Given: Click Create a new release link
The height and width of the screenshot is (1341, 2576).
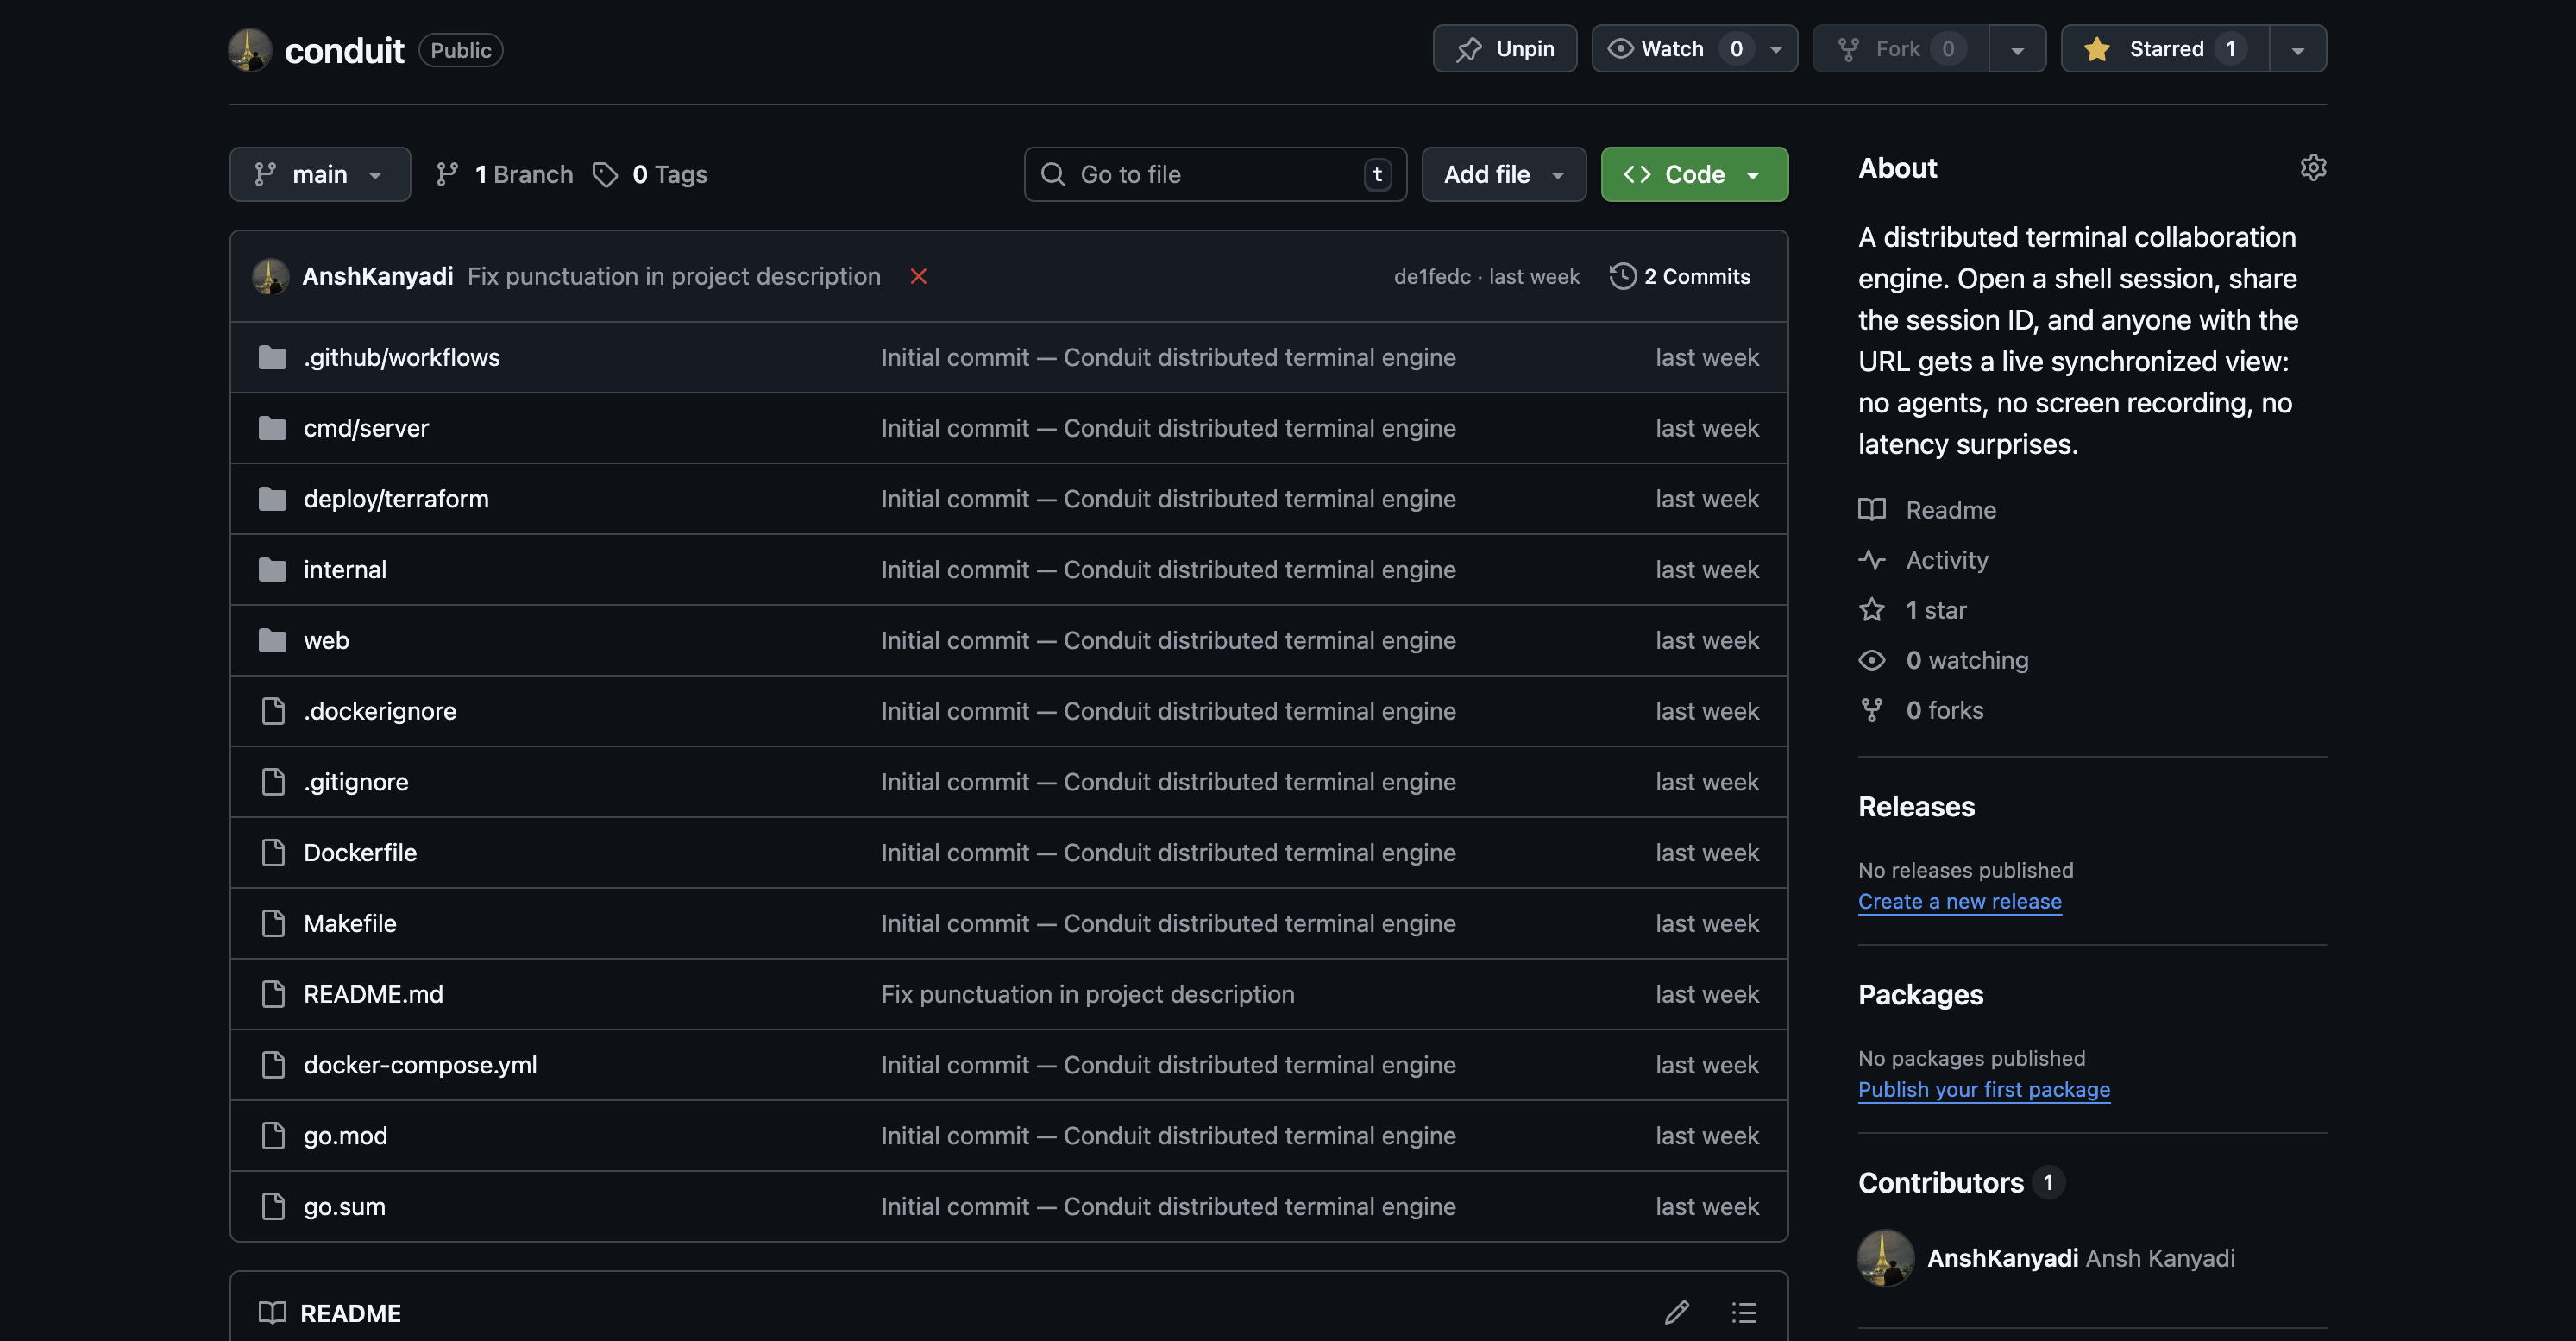Looking at the screenshot, I should coord(1959,901).
